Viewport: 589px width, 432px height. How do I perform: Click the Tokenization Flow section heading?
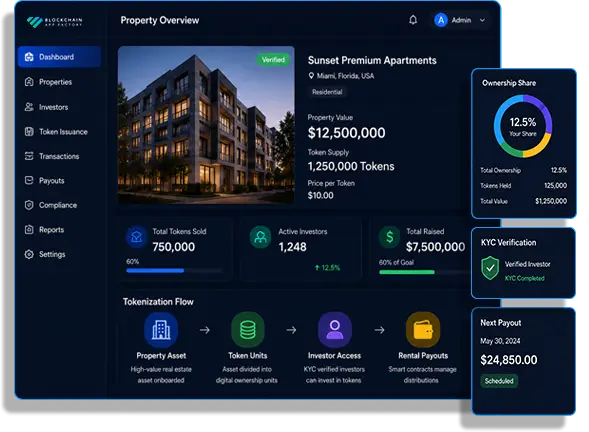click(158, 302)
